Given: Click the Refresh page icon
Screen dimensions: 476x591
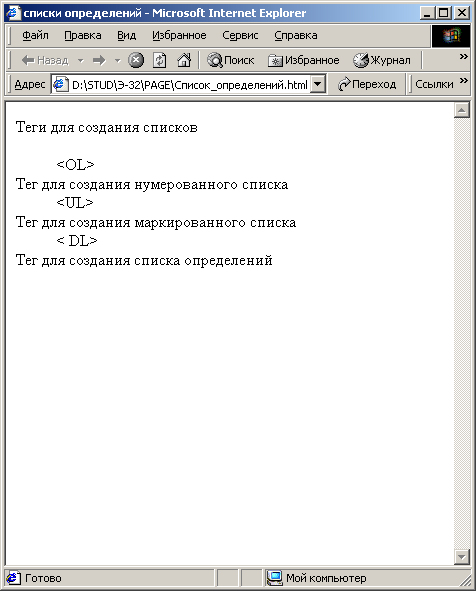Looking at the screenshot, I should (x=159, y=60).
